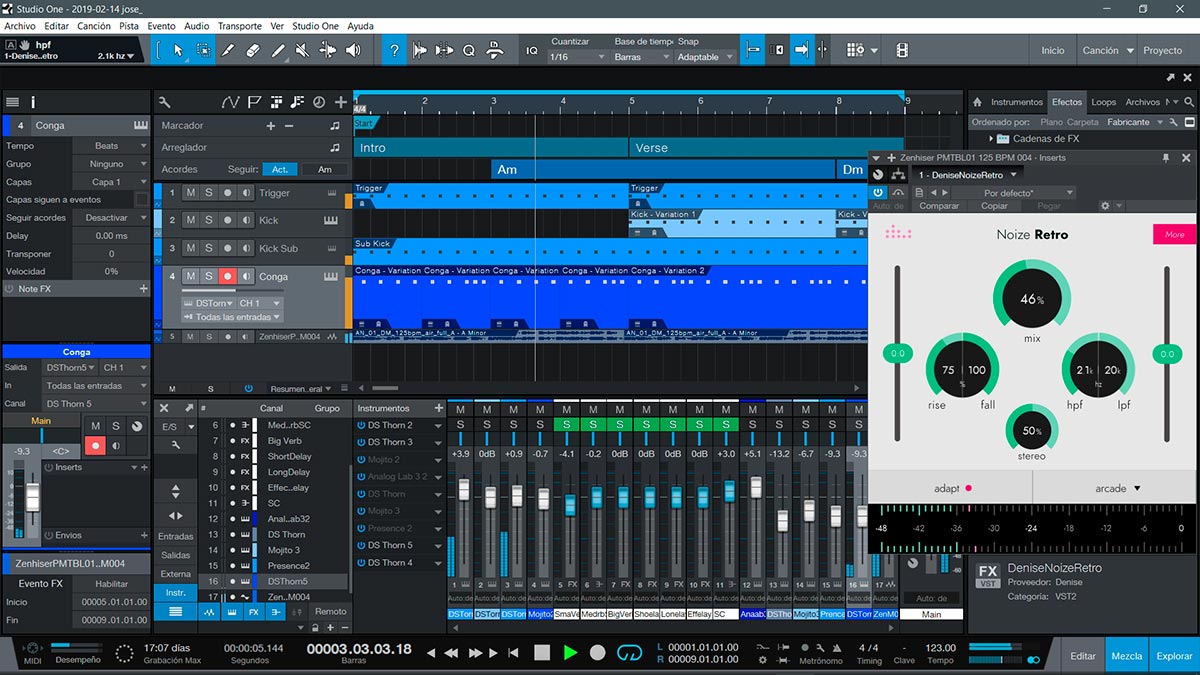This screenshot has height=675, width=1200.
Task: Select the Split tool
Action: pyautogui.click(x=229, y=50)
